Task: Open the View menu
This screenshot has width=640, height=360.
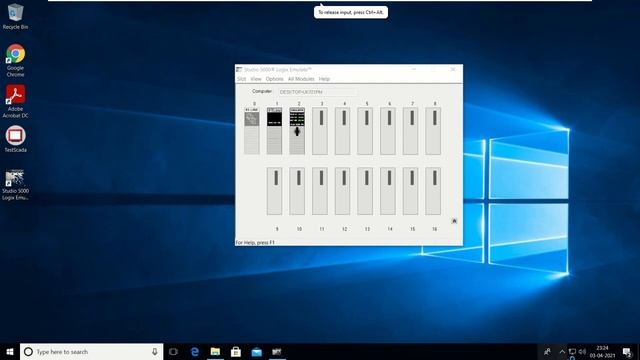Action: 256,79
